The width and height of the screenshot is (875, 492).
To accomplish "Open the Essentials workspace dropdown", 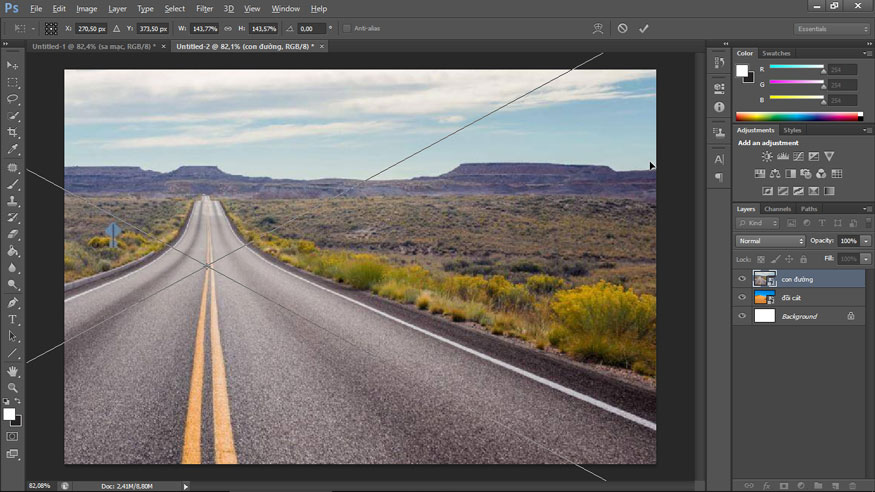I will [831, 29].
